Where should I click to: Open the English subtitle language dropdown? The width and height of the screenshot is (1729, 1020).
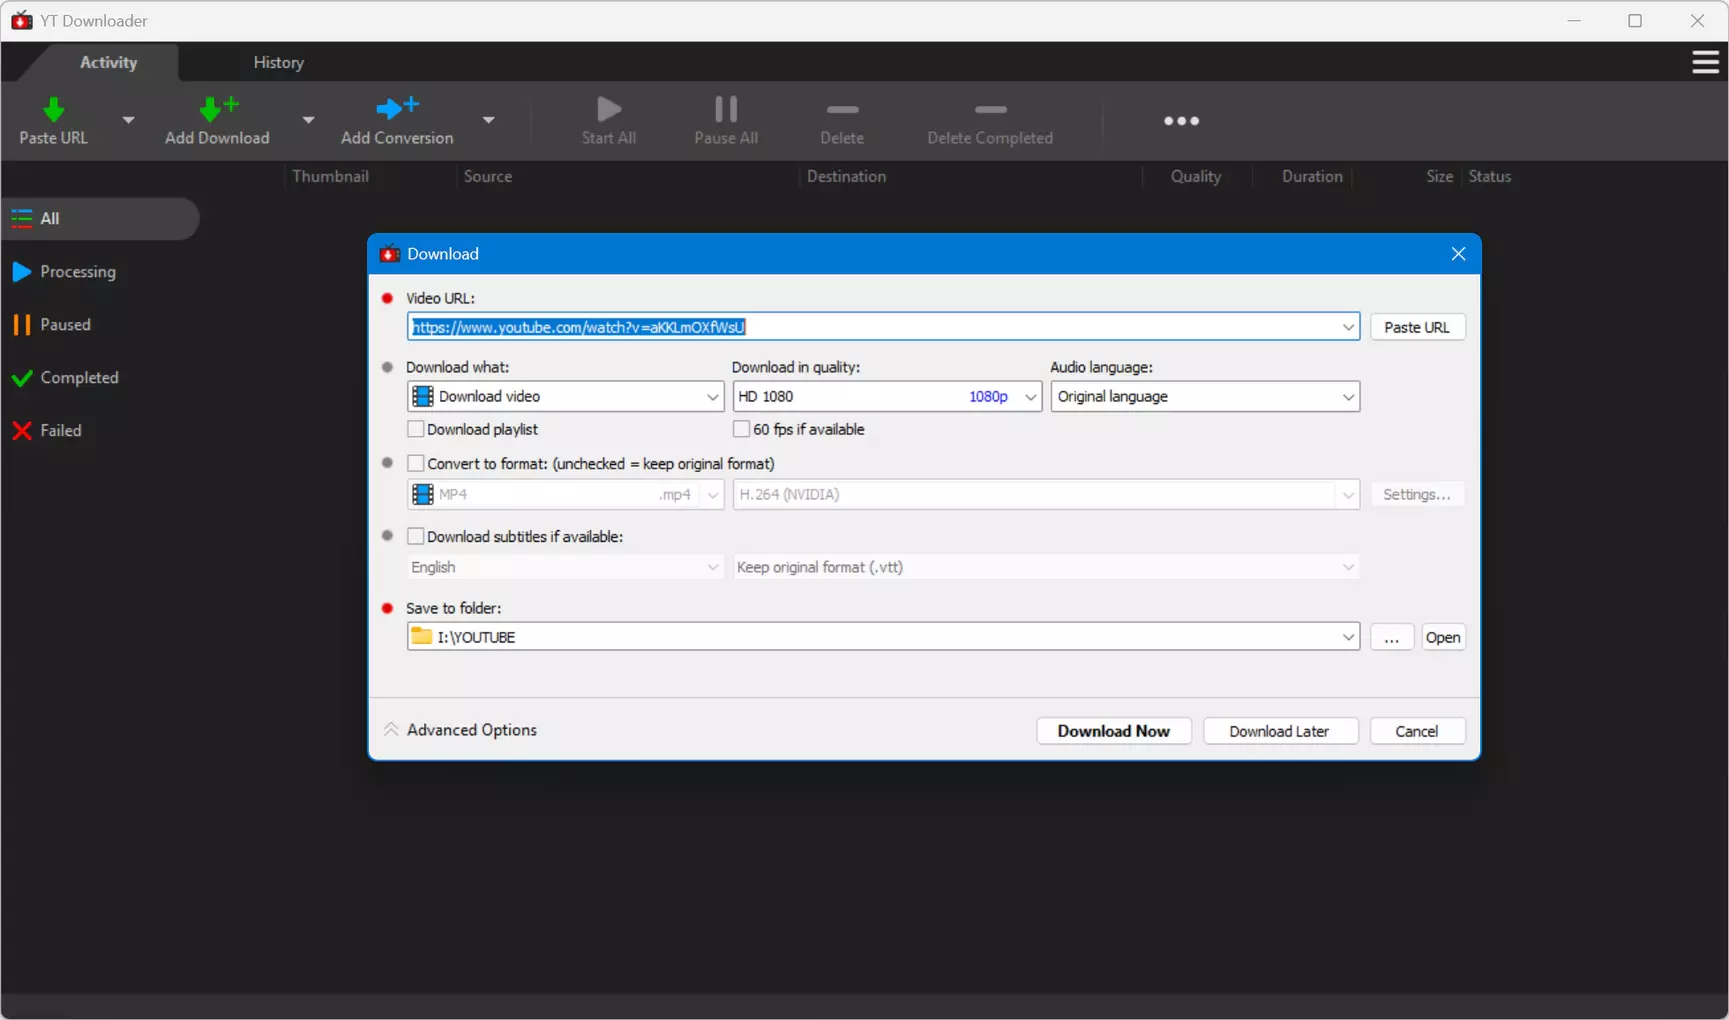tap(565, 567)
